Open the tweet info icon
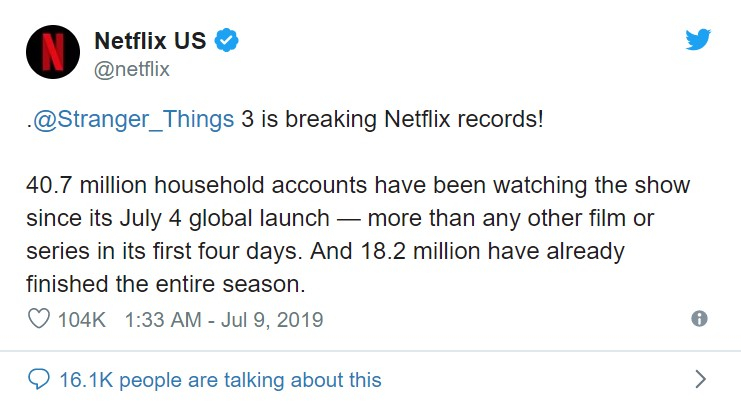The image size is (741, 405). tap(699, 319)
